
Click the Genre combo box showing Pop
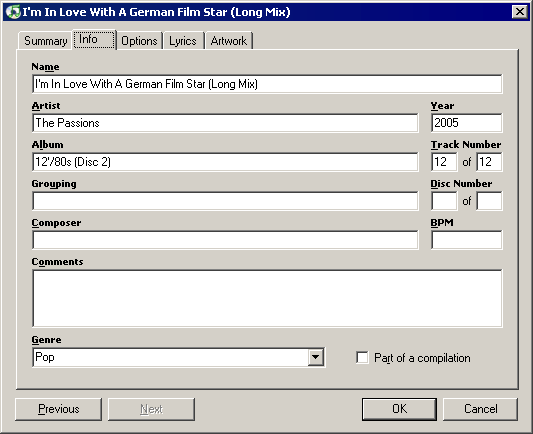(179, 357)
